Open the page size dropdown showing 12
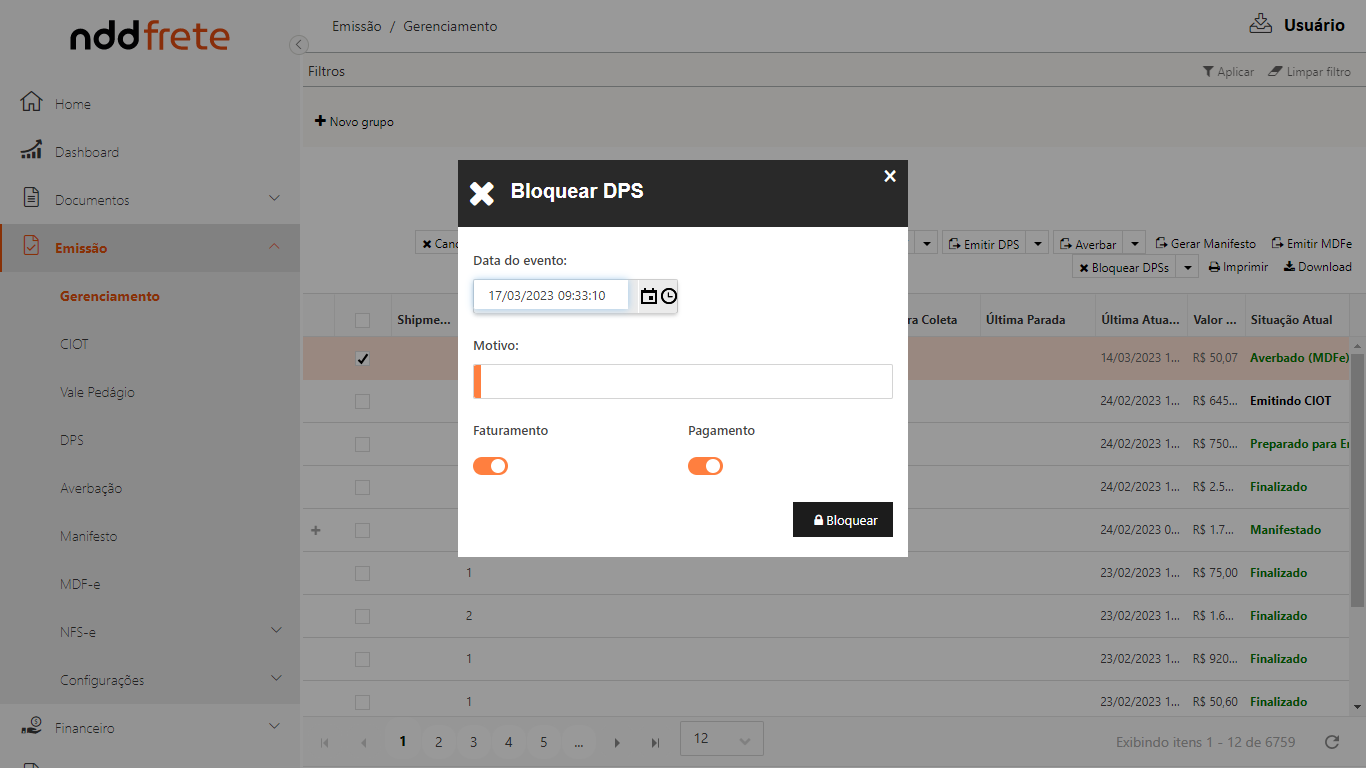Image resolution: width=1366 pixels, height=768 pixels. click(x=721, y=739)
